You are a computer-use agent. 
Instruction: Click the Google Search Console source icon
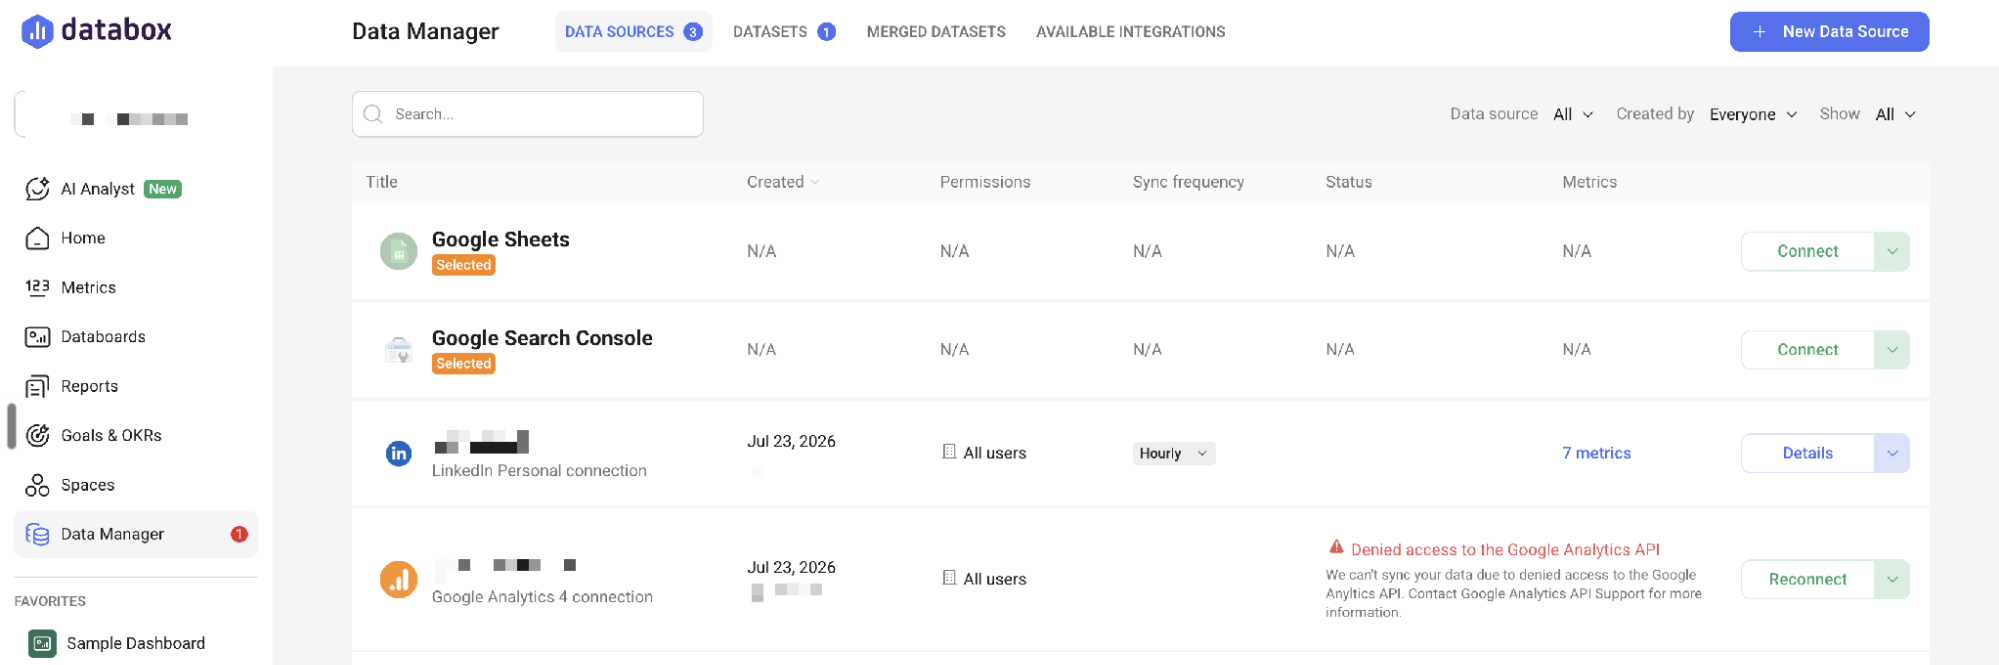tap(398, 350)
